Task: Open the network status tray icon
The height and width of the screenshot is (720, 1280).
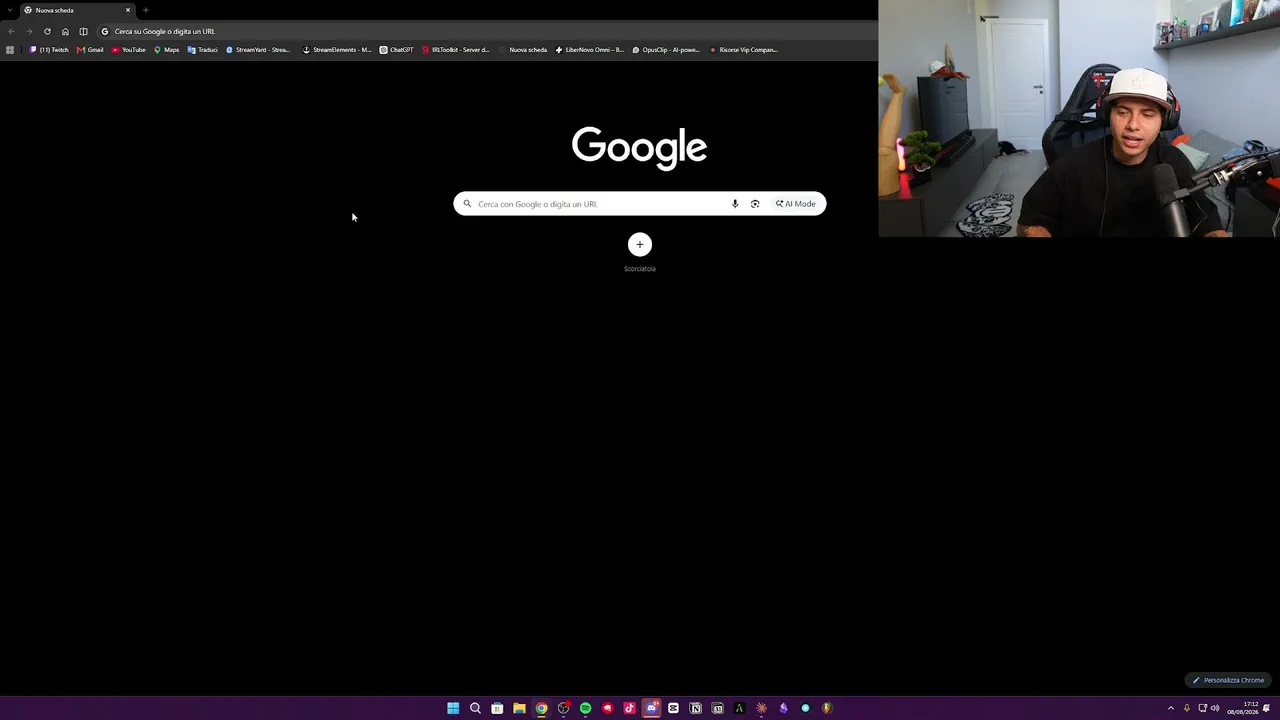Action: point(1202,708)
